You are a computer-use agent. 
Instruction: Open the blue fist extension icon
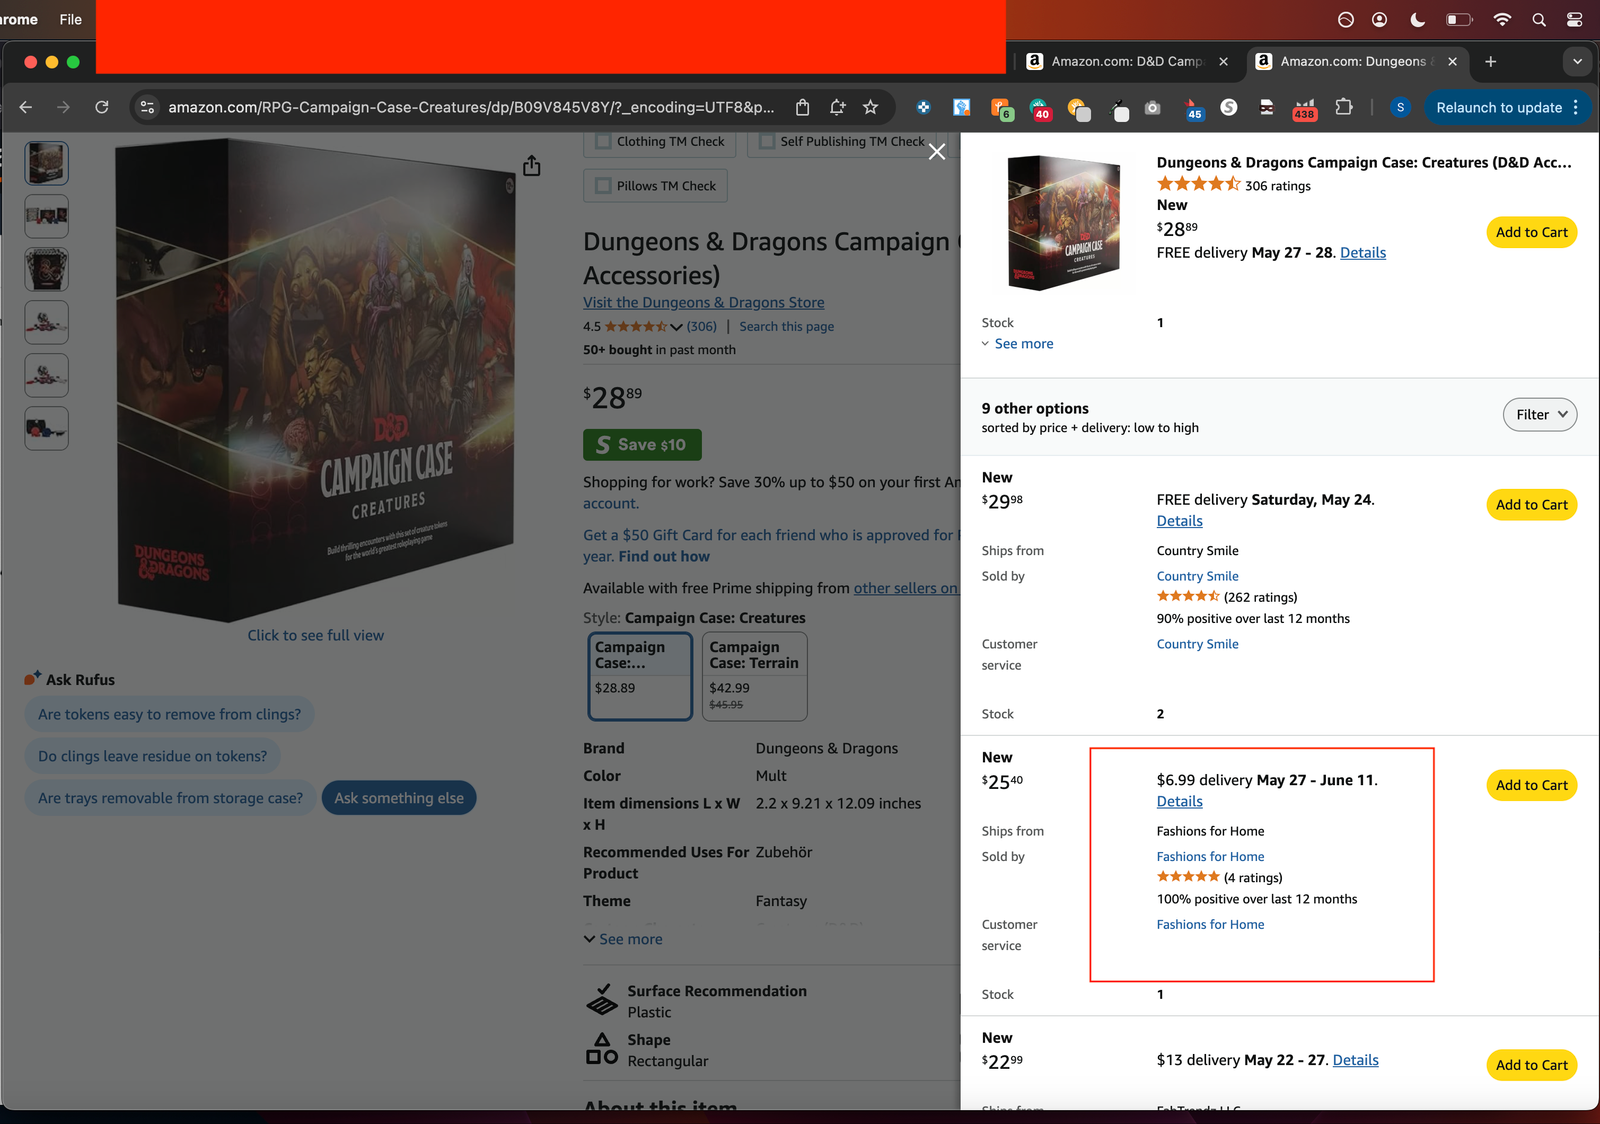coord(961,107)
